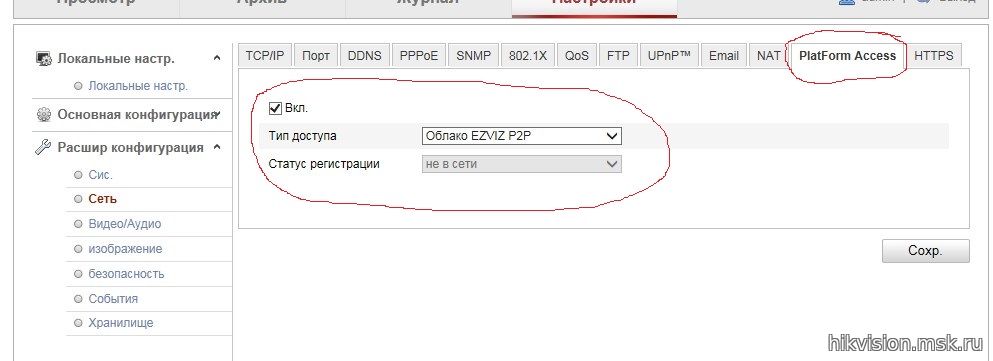Open the Тип доступа dropdown
The width and height of the screenshot is (993, 361).
click(x=522, y=136)
